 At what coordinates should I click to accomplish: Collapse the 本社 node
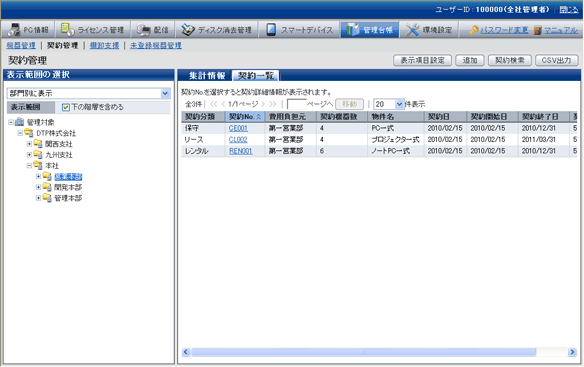tap(29, 165)
